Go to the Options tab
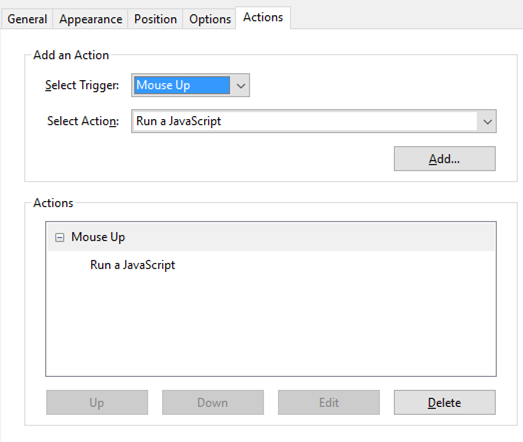The height and width of the screenshot is (442, 523). point(210,19)
